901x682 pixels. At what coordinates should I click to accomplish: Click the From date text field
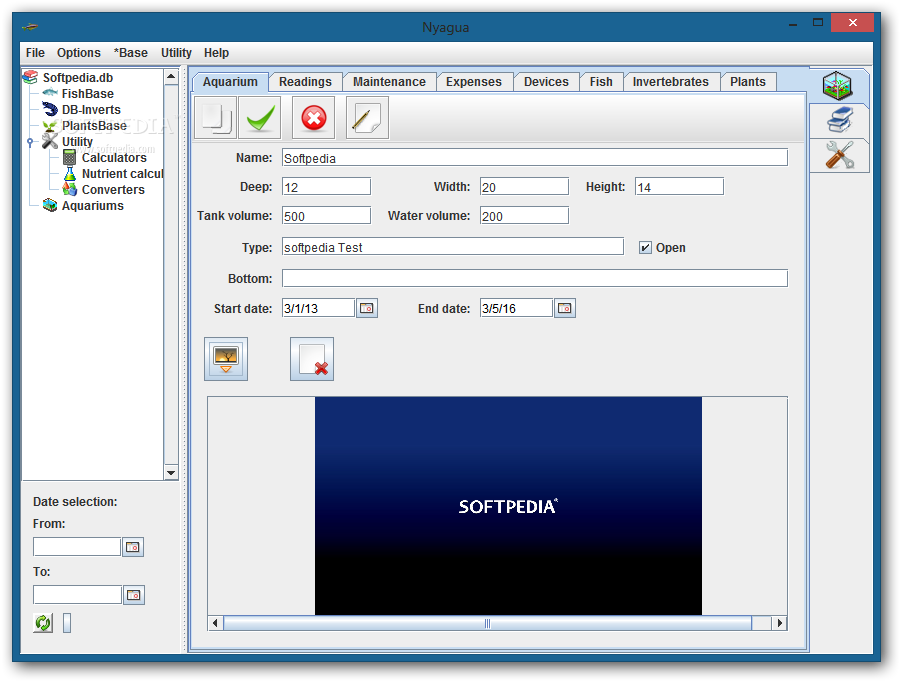point(77,546)
